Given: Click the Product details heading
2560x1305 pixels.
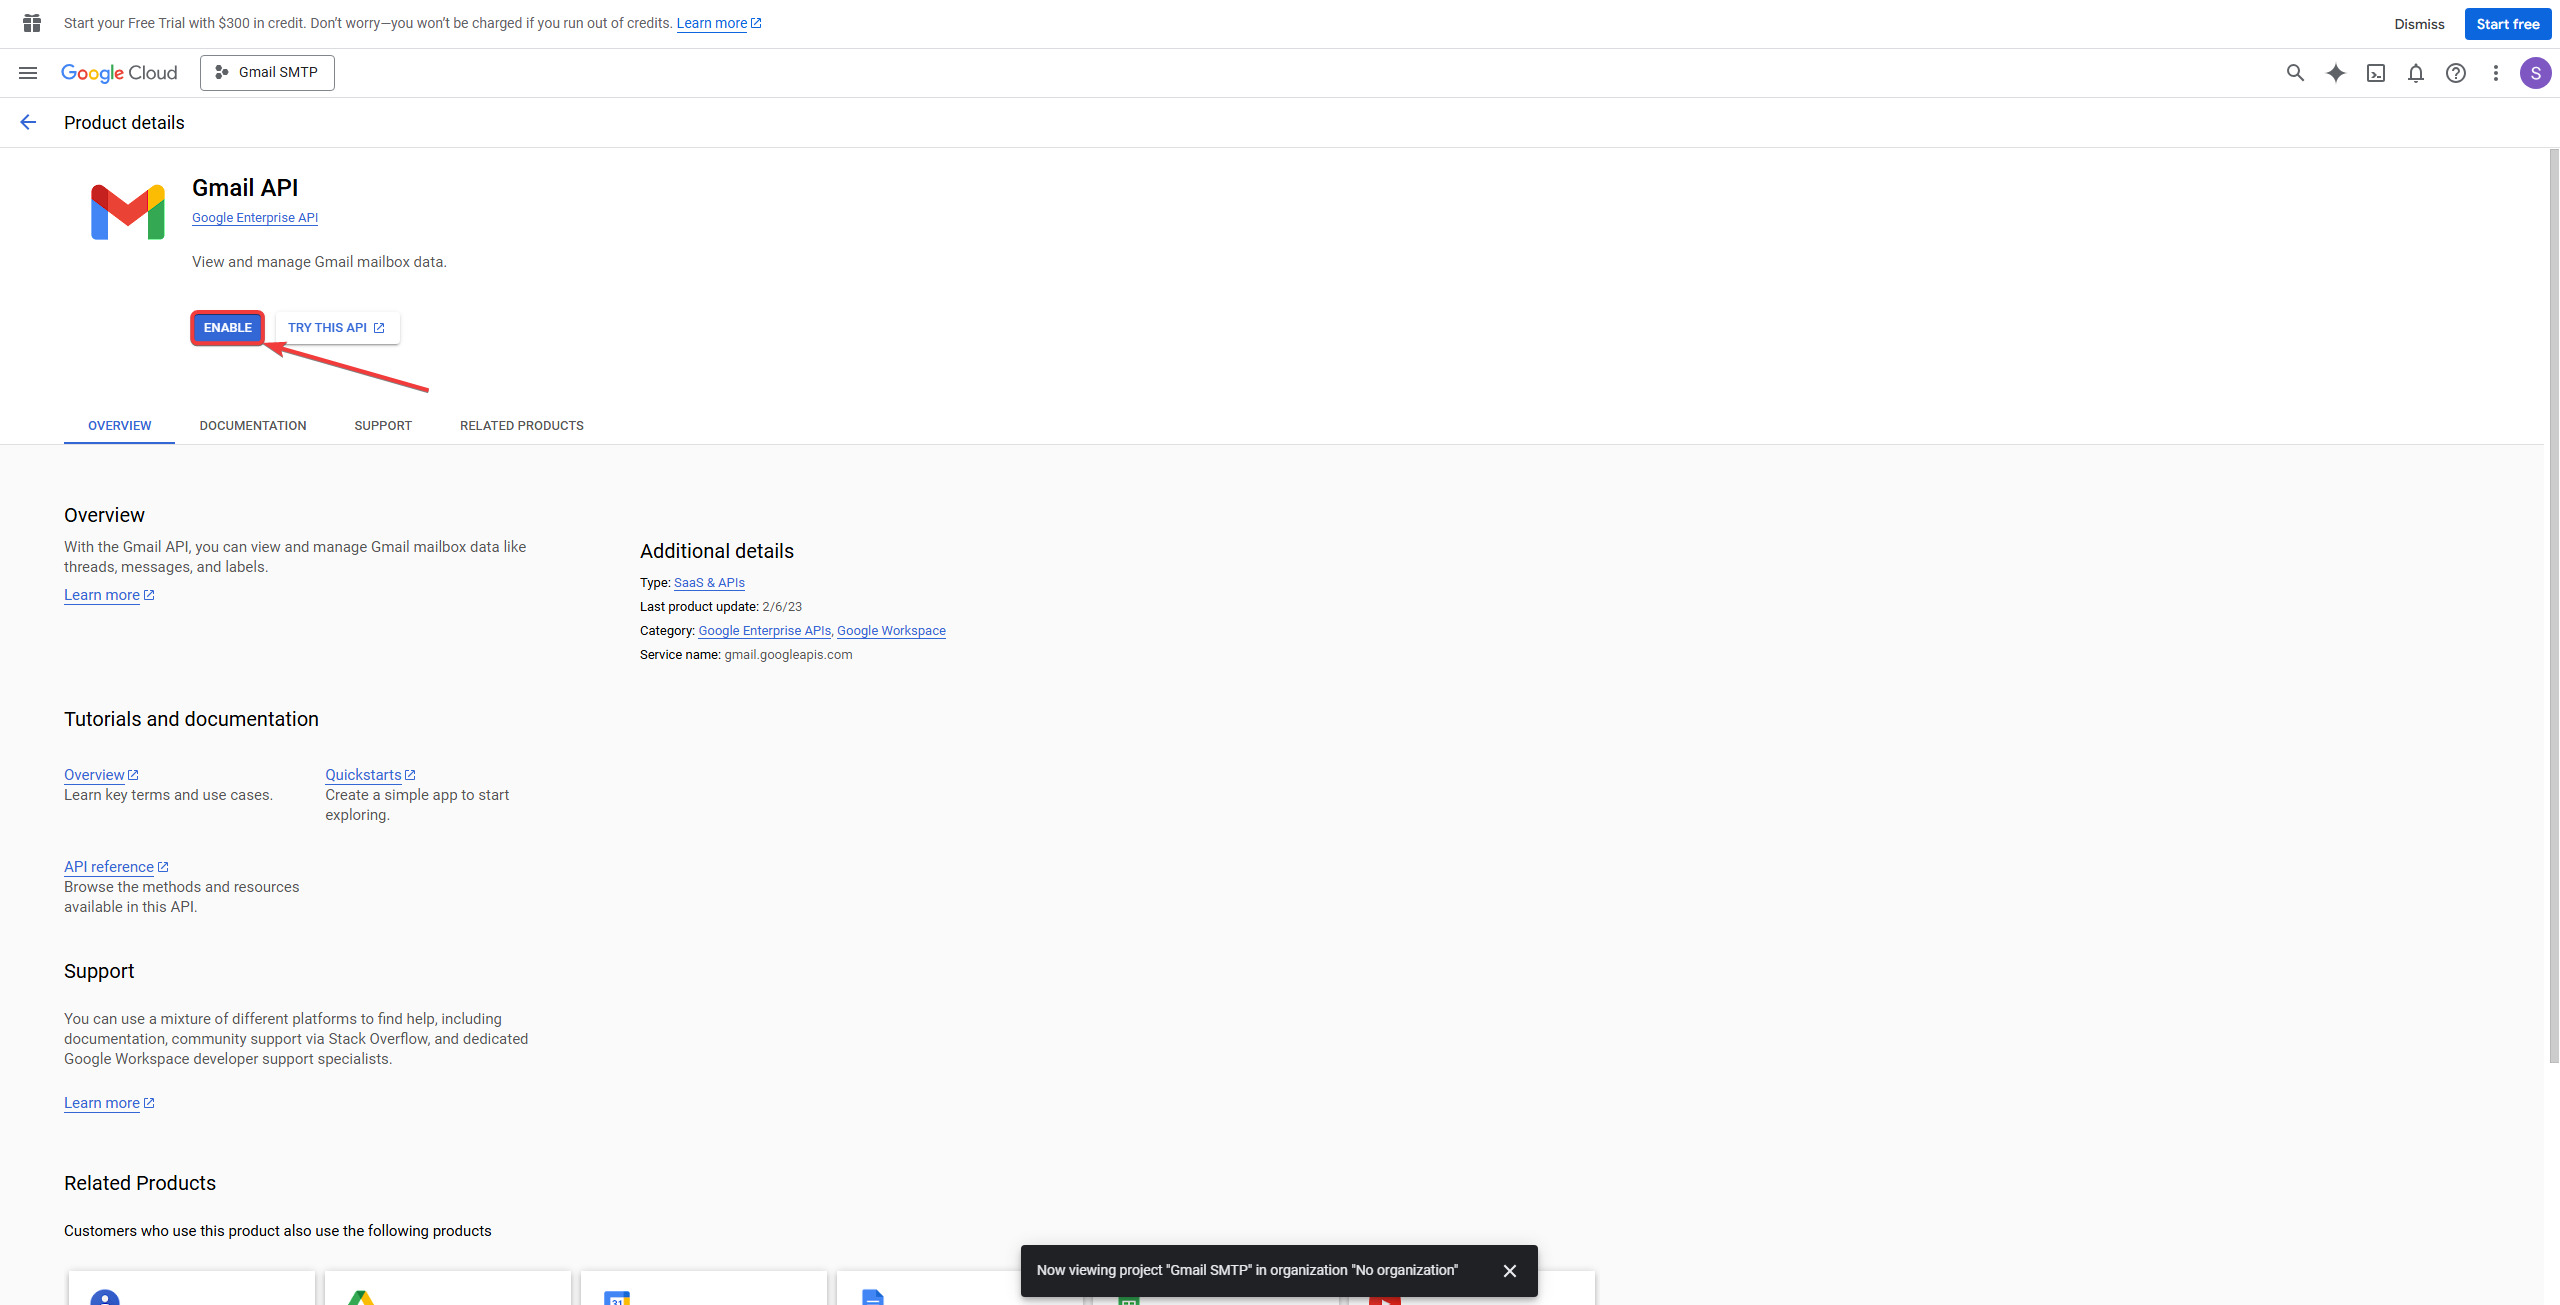Looking at the screenshot, I should coord(124,123).
